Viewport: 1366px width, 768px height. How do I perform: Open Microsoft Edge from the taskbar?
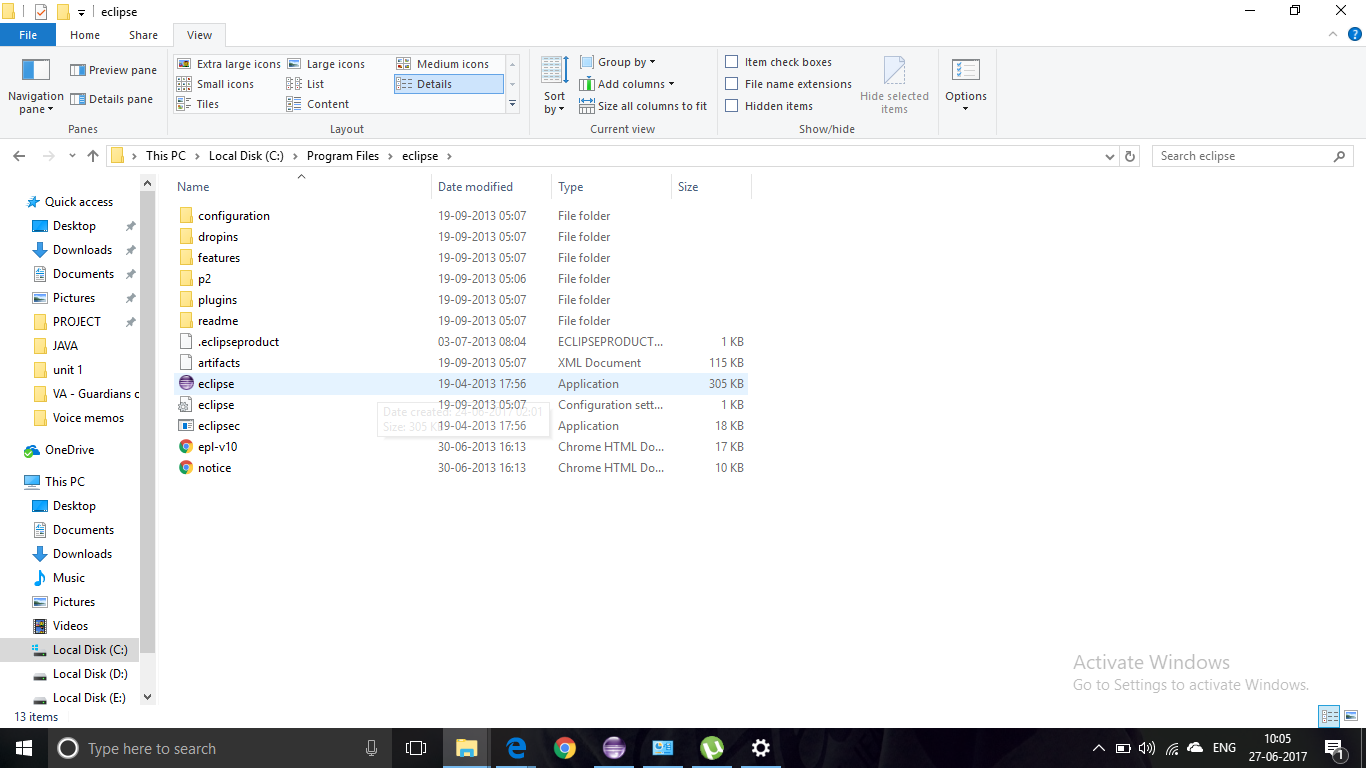coord(515,747)
